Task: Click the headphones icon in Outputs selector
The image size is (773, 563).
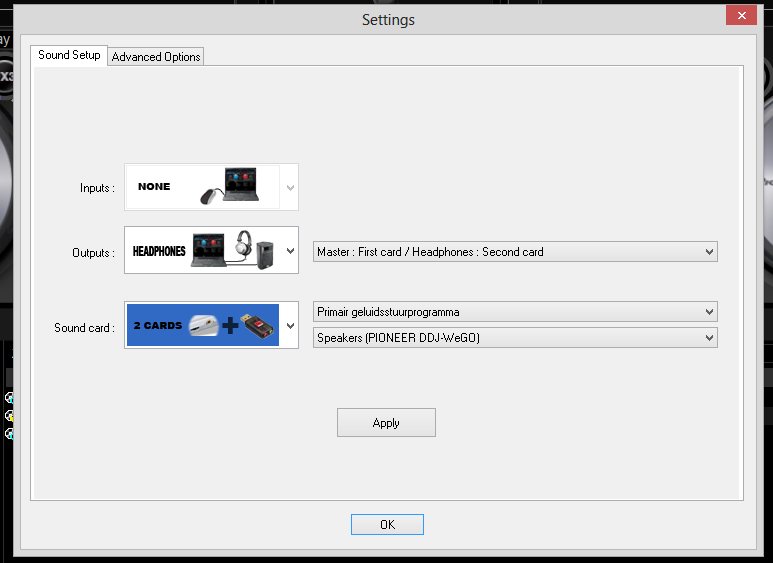Action: click(242, 246)
